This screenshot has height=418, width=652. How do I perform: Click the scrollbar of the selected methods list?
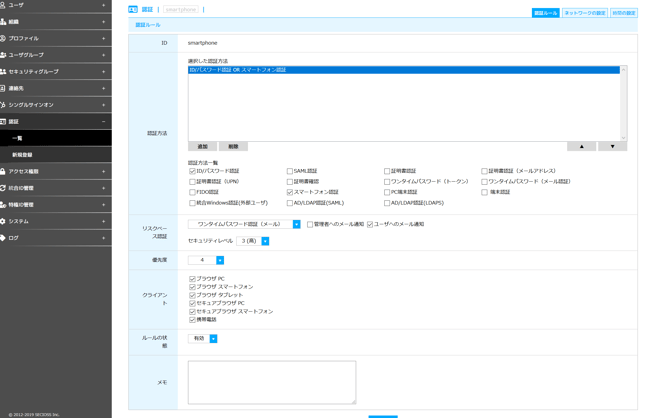(x=623, y=104)
